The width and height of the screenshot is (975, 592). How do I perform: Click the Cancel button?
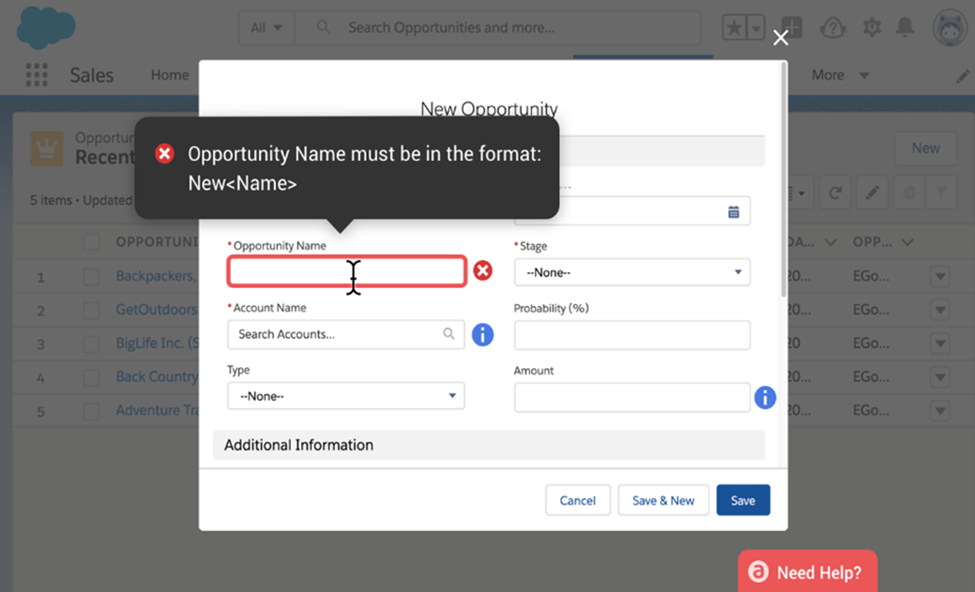(x=577, y=500)
